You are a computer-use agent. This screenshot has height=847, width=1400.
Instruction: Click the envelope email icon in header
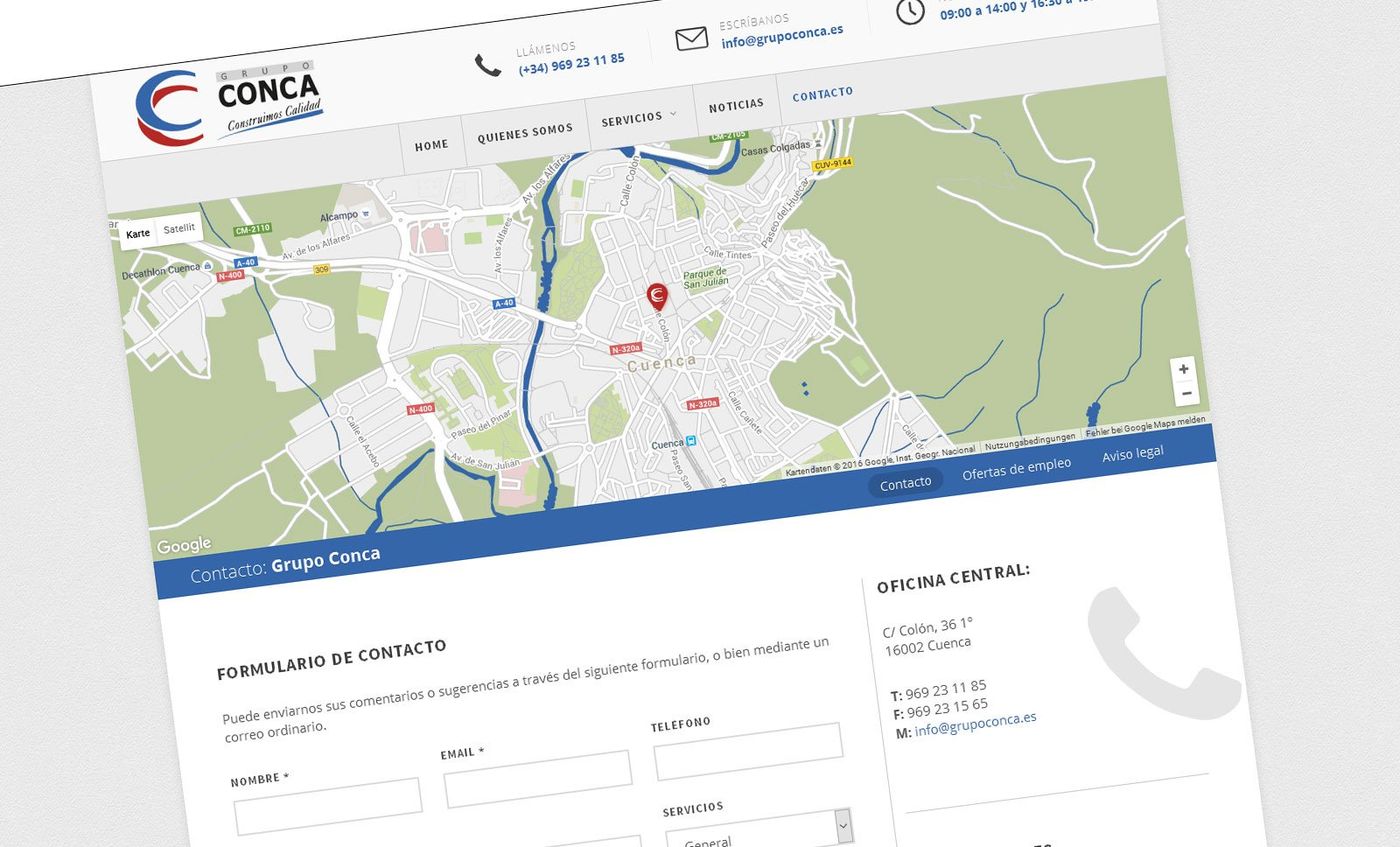(691, 39)
